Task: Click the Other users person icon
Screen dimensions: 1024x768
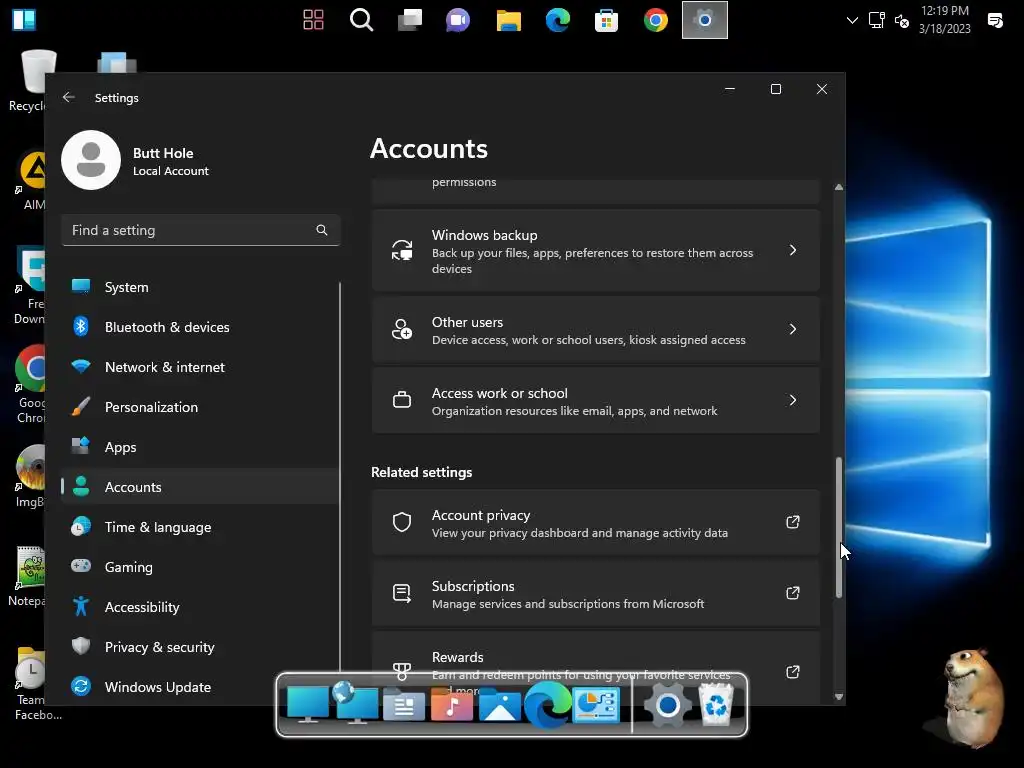Action: click(402, 329)
